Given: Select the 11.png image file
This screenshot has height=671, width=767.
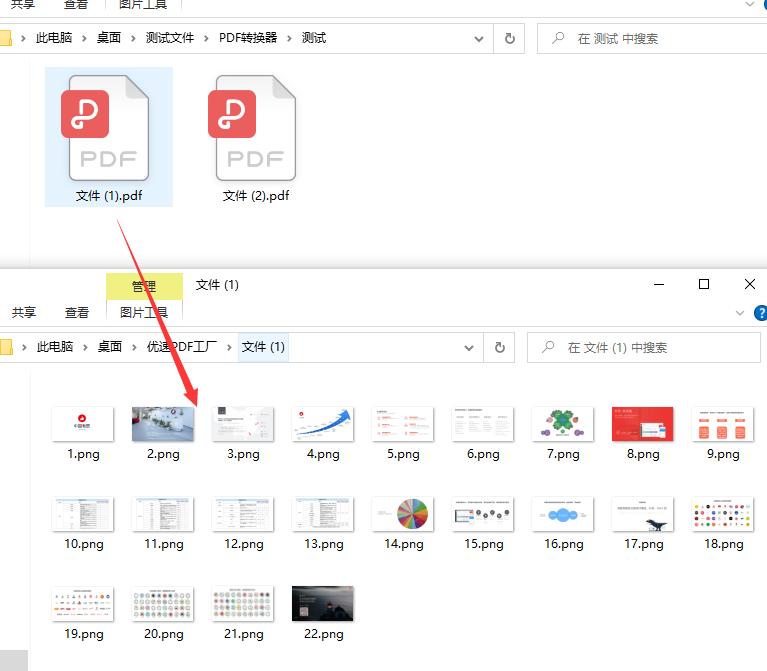Looking at the screenshot, I should (163, 514).
